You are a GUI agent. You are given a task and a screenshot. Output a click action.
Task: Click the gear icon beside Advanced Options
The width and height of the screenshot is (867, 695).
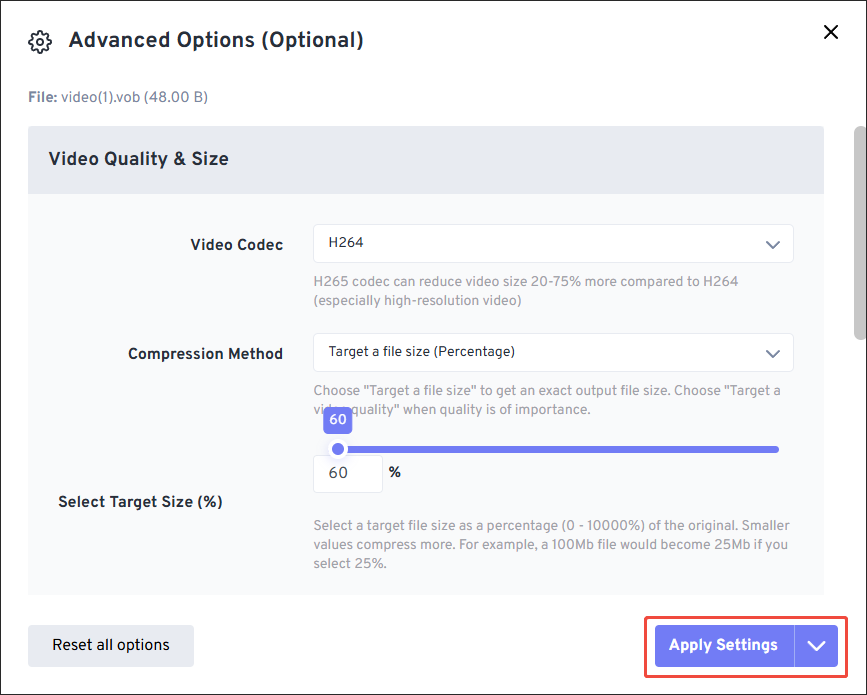[x=40, y=42]
